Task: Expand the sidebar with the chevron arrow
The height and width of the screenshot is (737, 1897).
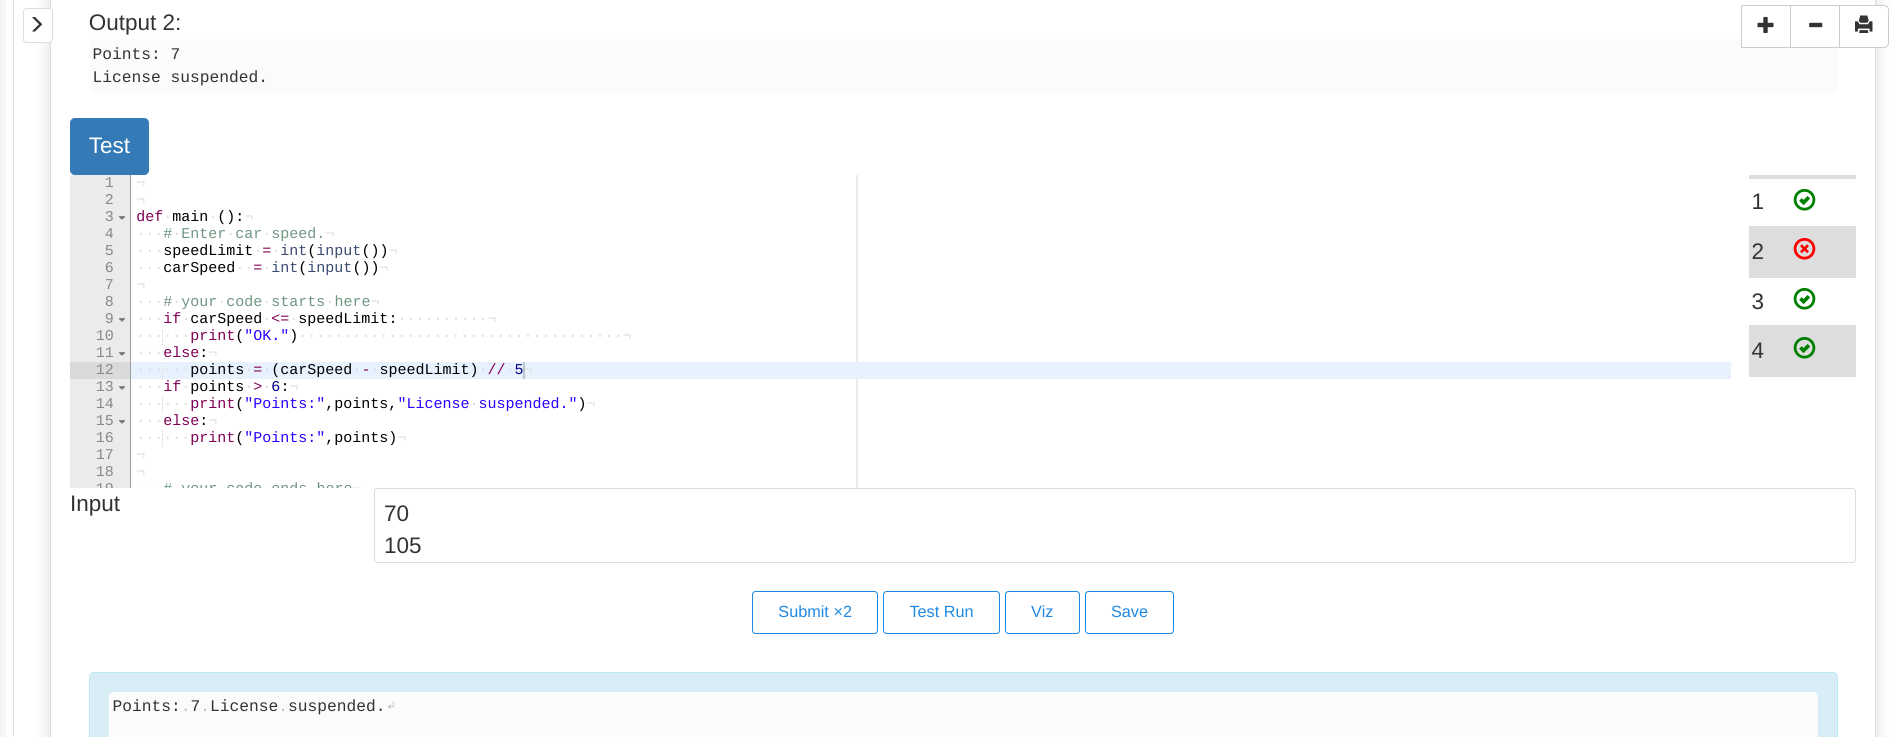Action: click(x=37, y=24)
